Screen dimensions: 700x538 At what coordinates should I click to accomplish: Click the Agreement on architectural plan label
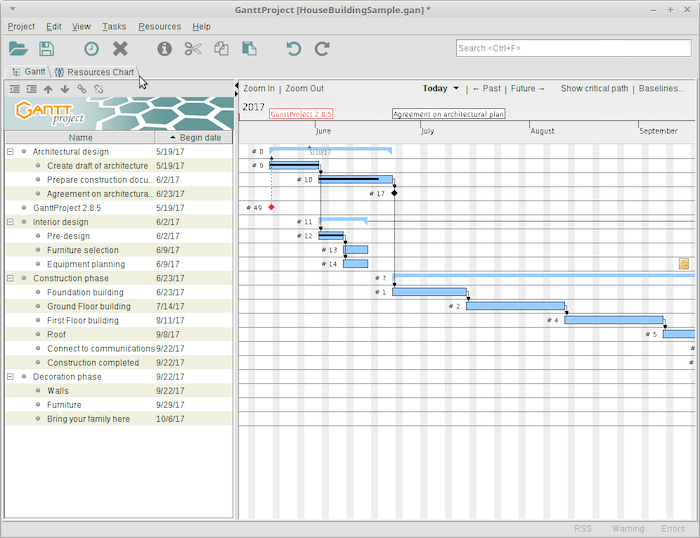pyautogui.click(x=449, y=114)
